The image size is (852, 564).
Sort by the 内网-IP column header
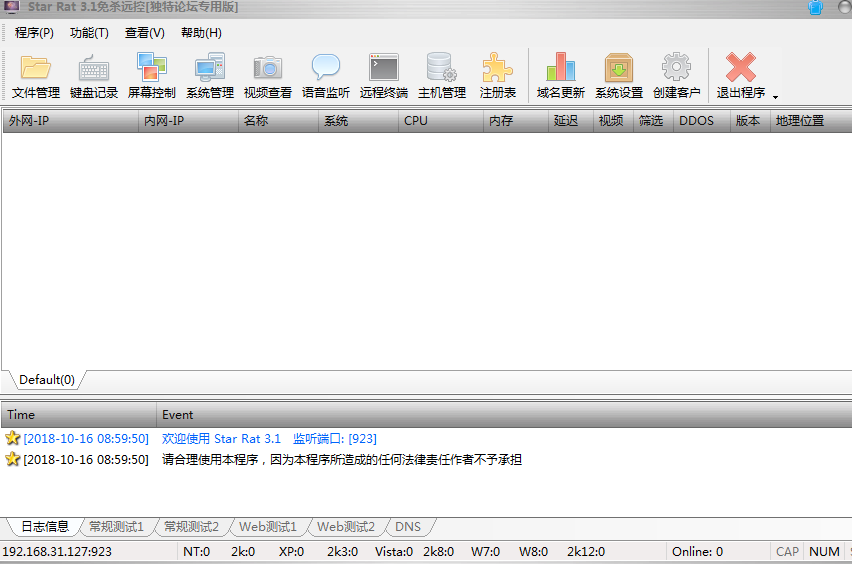point(188,121)
